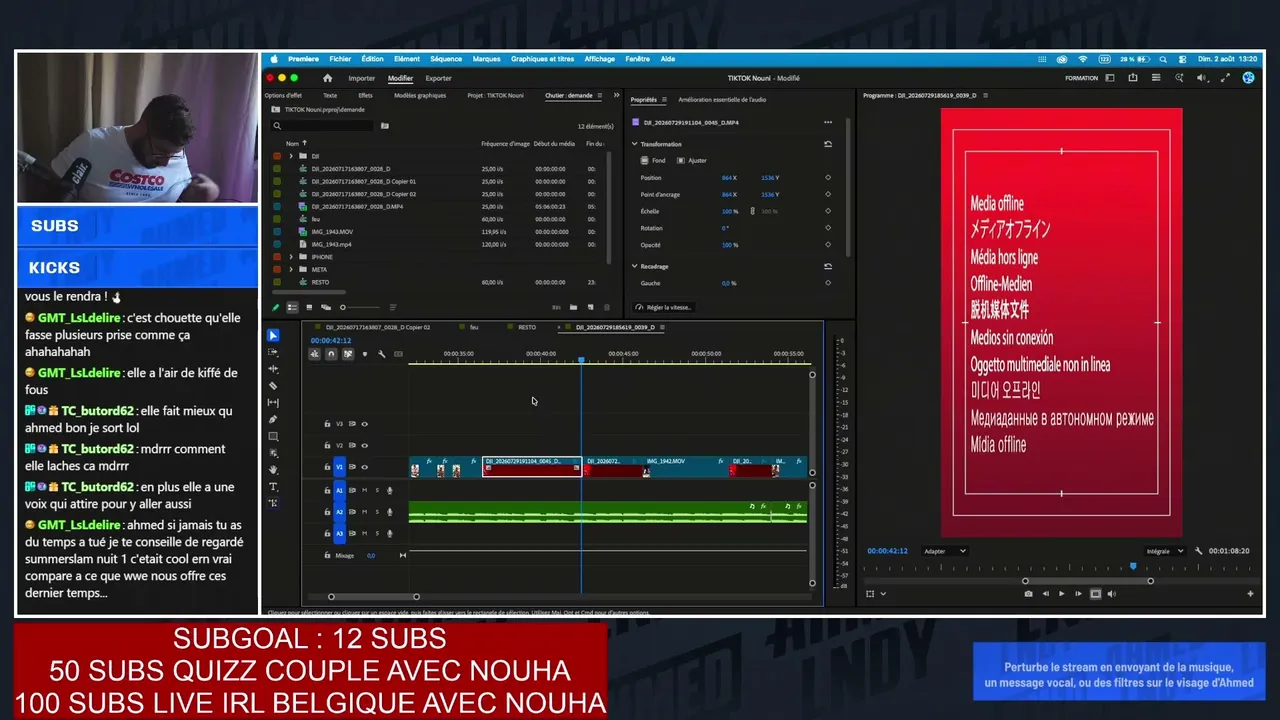
Task: Switch to the Exporter workspace tab
Action: [x=438, y=78]
